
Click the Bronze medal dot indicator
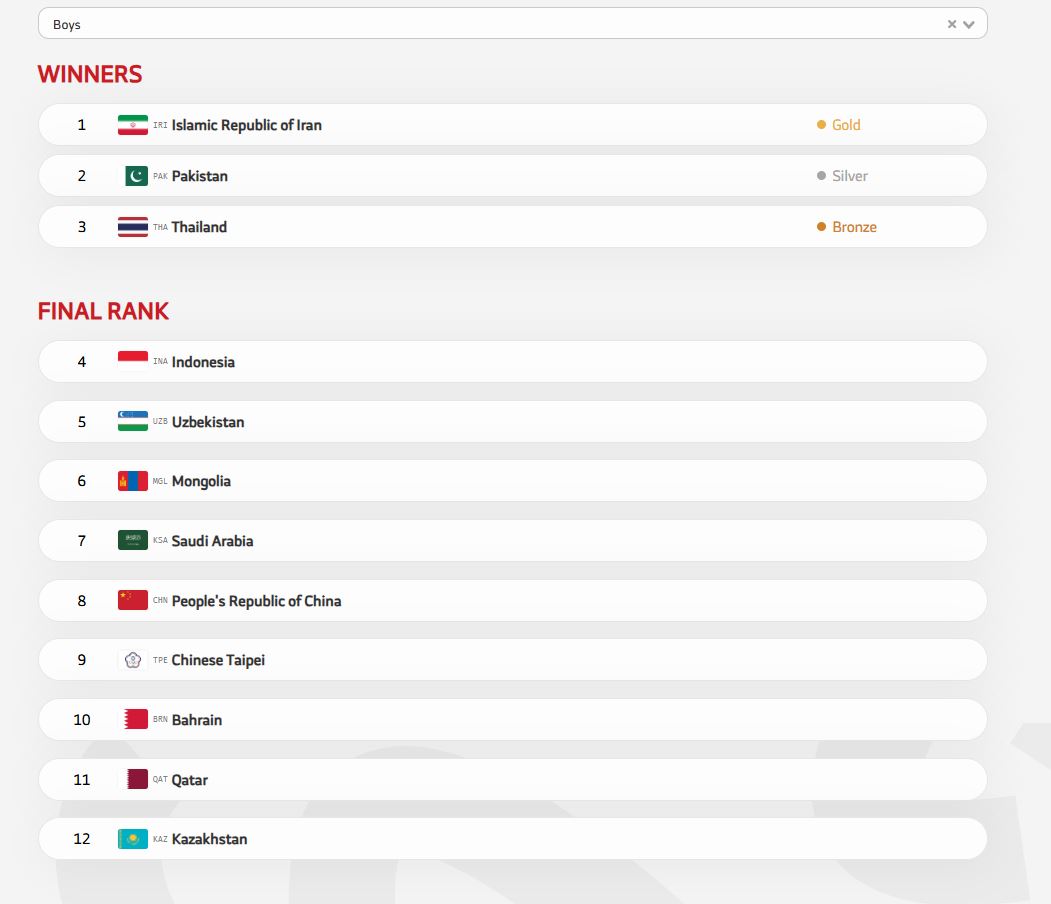pyautogui.click(x=822, y=227)
